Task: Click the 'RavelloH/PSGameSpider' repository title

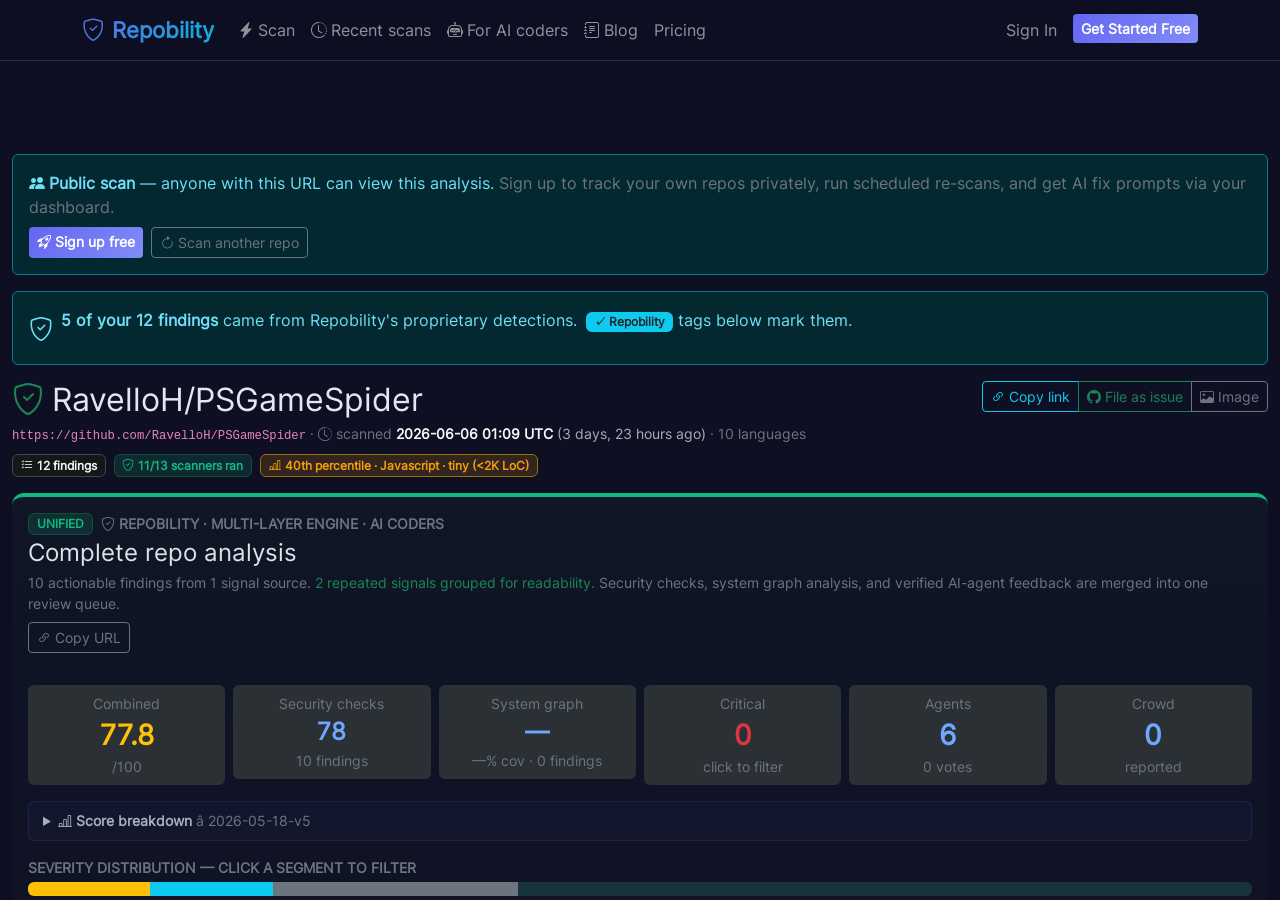Action: 237,400
